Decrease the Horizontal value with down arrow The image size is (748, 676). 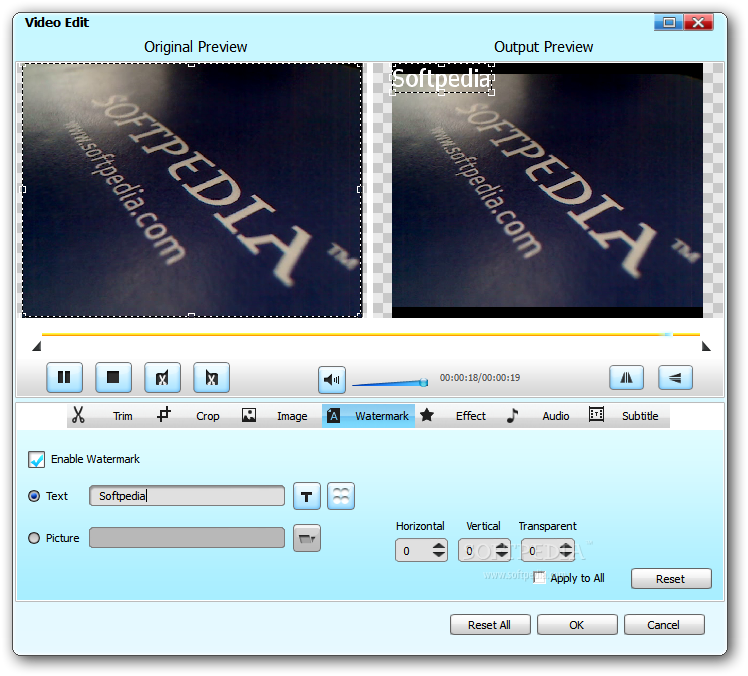[439, 555]
